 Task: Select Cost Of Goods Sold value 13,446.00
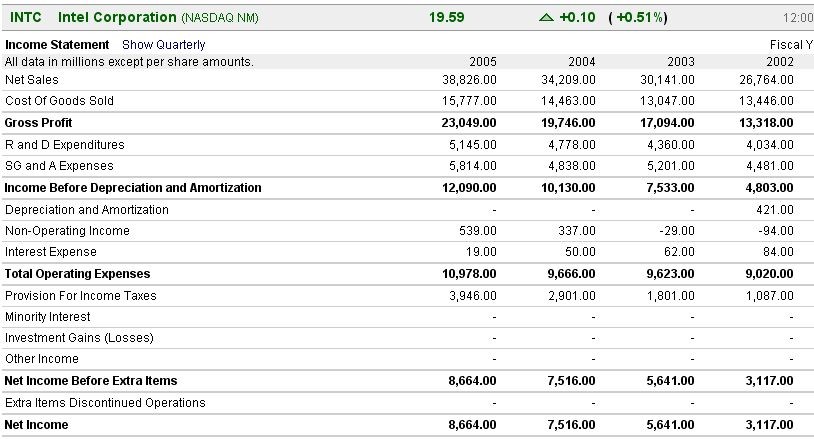766,101
